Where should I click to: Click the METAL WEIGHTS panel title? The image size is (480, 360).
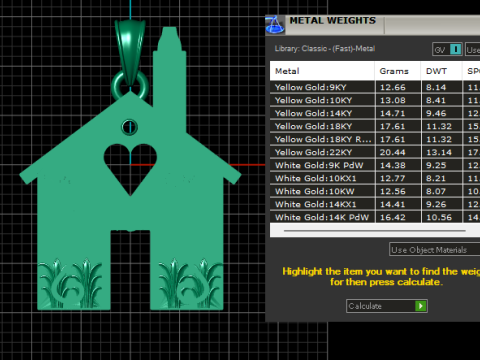332,21
